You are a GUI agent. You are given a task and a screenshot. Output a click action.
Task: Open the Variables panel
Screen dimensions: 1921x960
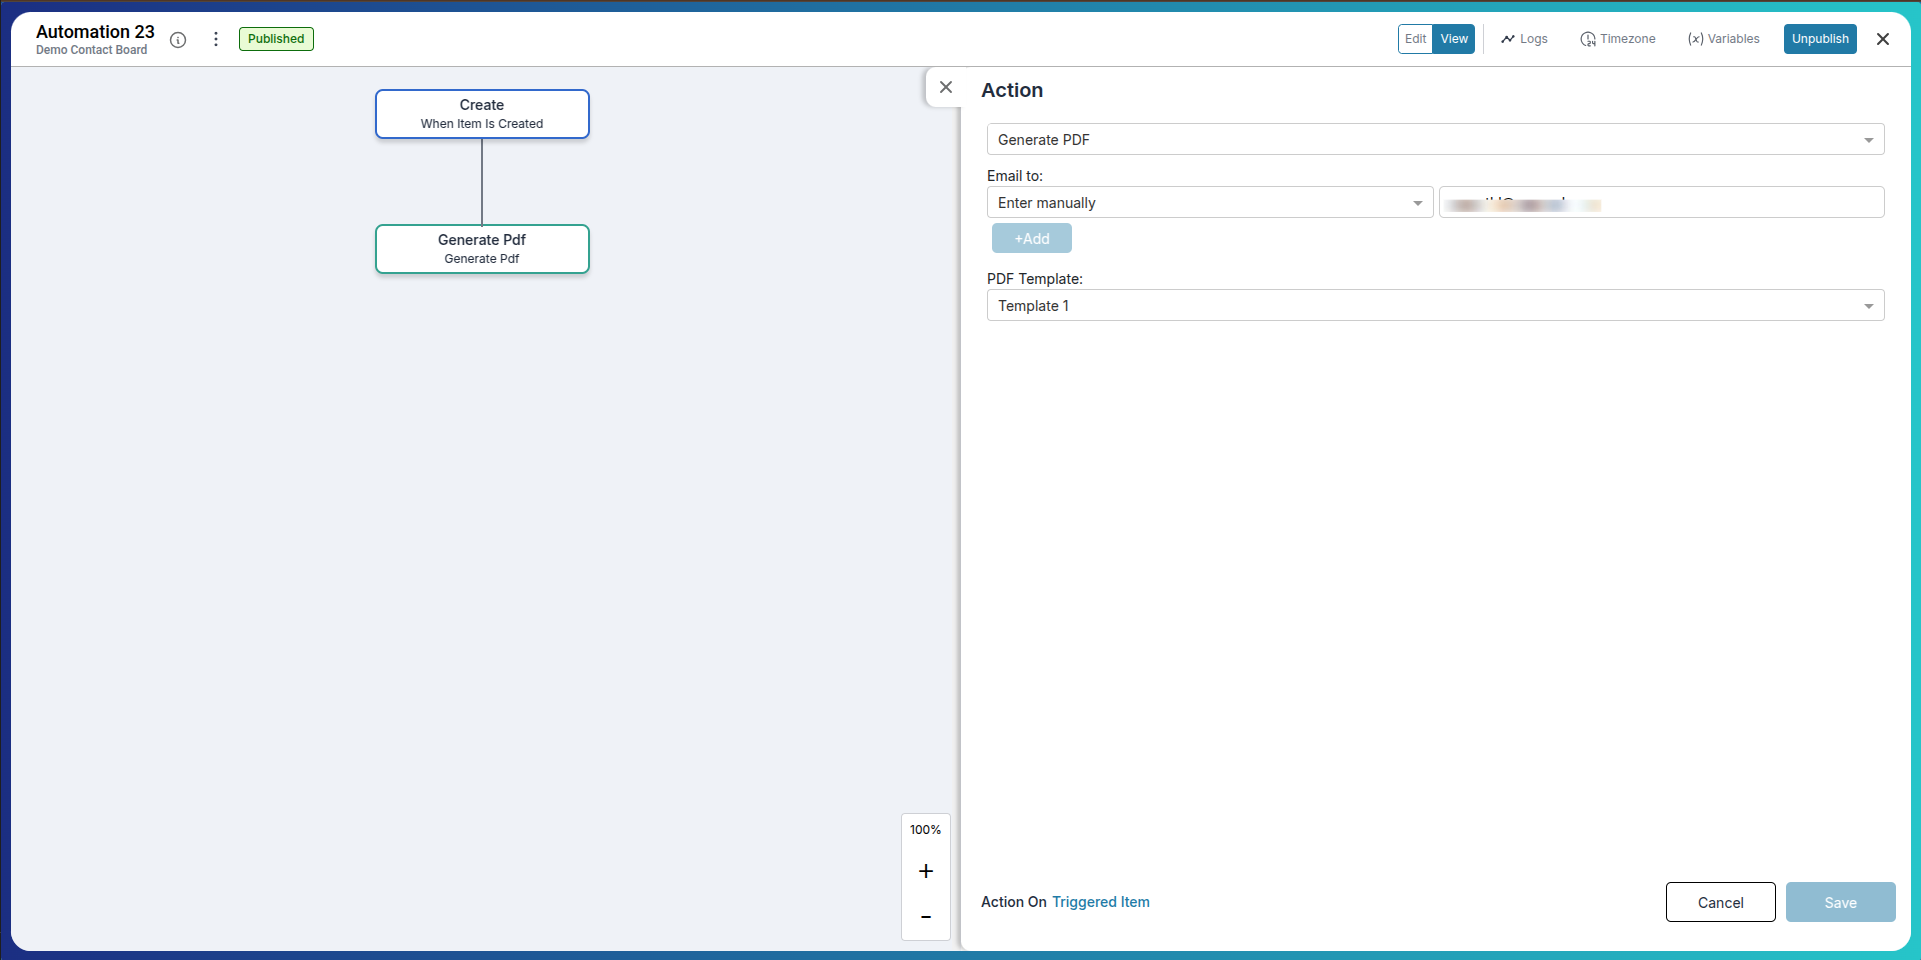[1723, 39]
